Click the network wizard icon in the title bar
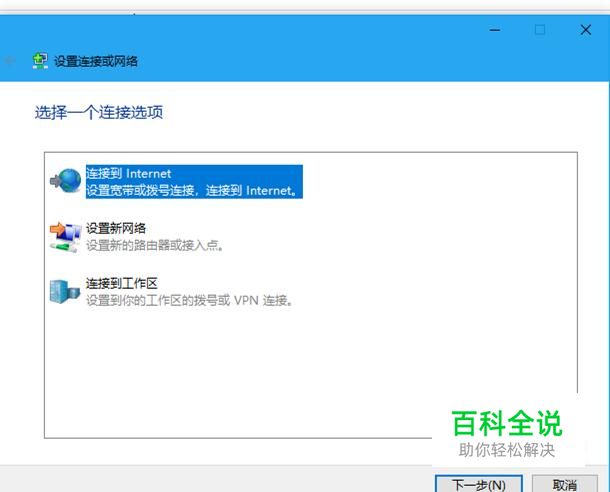The height and width of the screenshot is (492, 610). (40, 61)
